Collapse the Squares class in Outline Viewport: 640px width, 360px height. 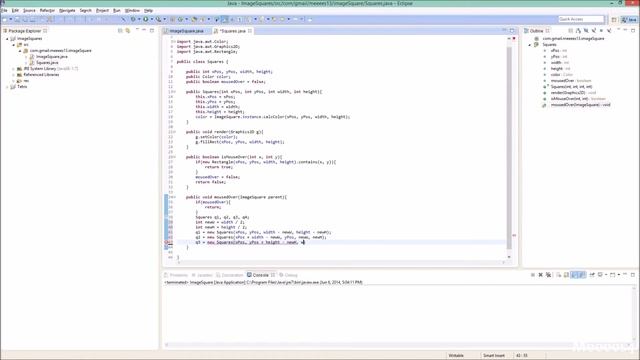point(530,45)
